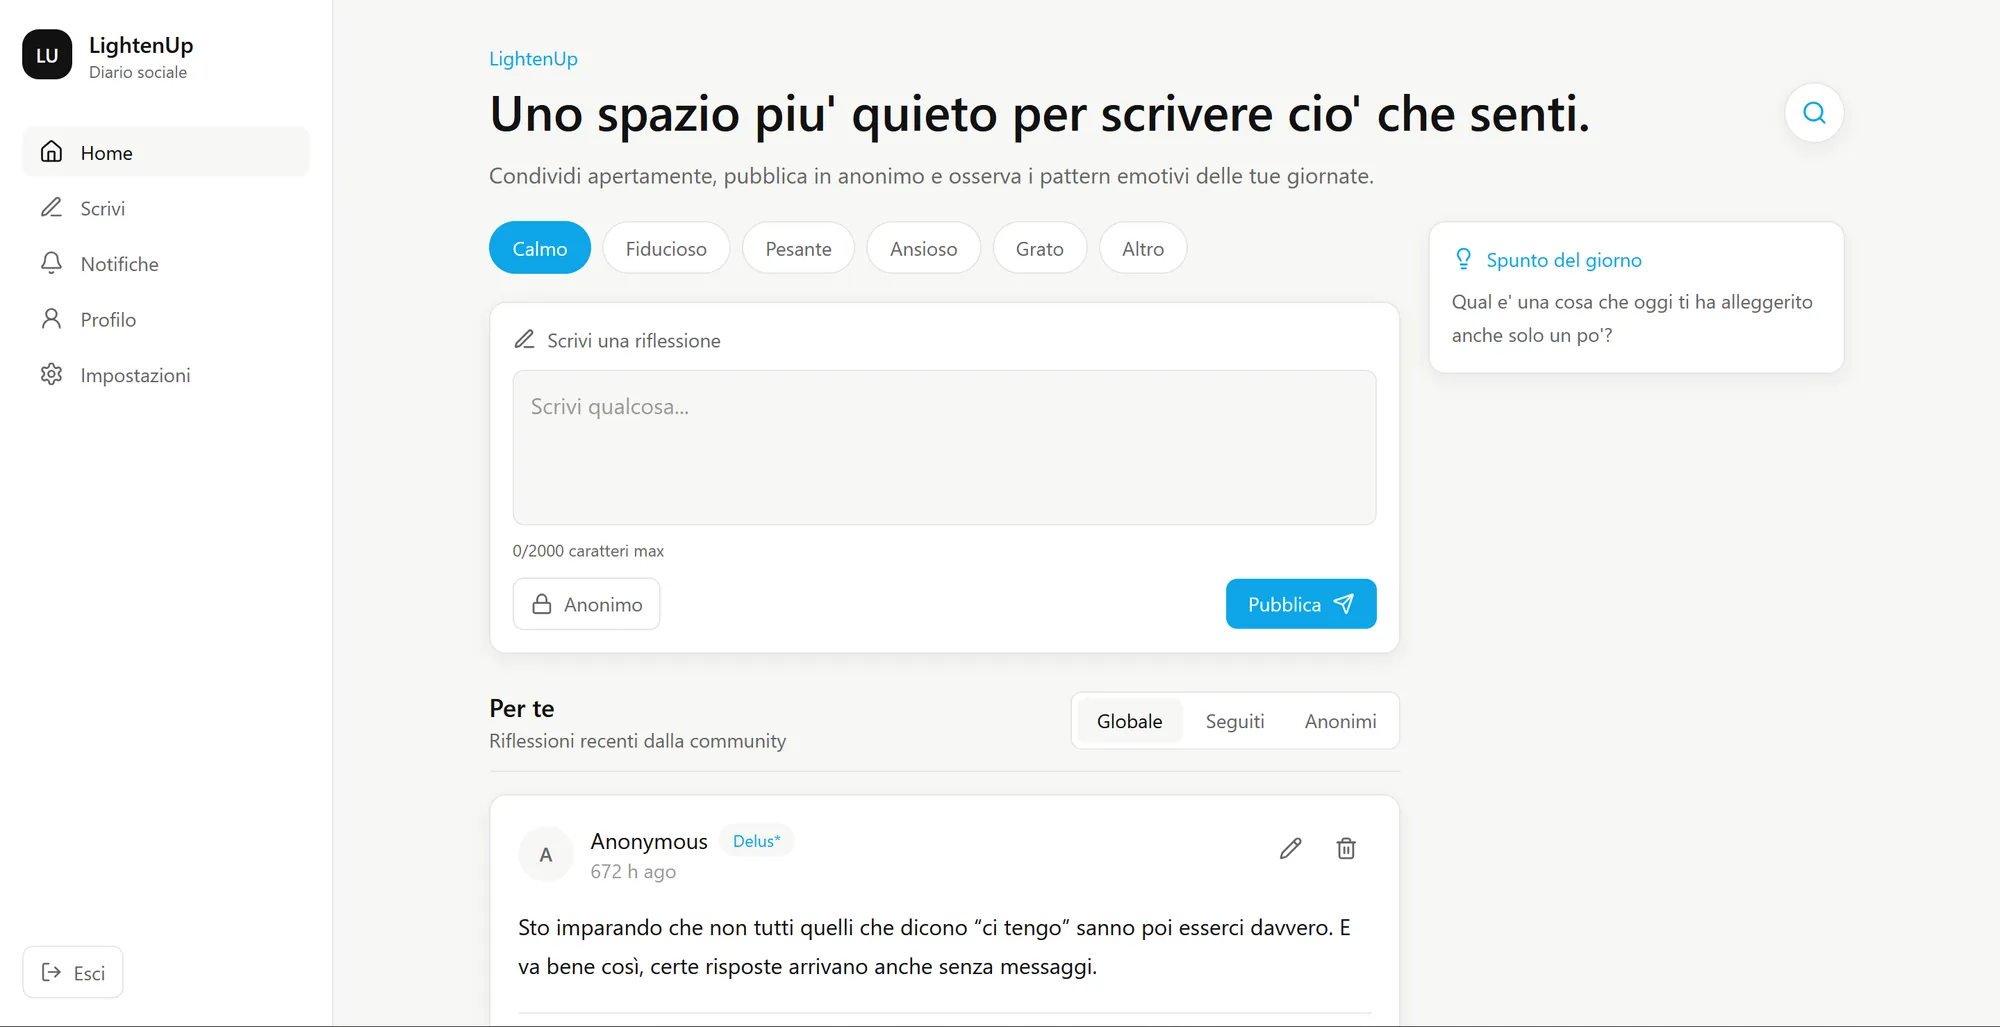Screen dimensions: 2000x1027
Task: Click the 672 h ago timestamp
Action: 633,872
